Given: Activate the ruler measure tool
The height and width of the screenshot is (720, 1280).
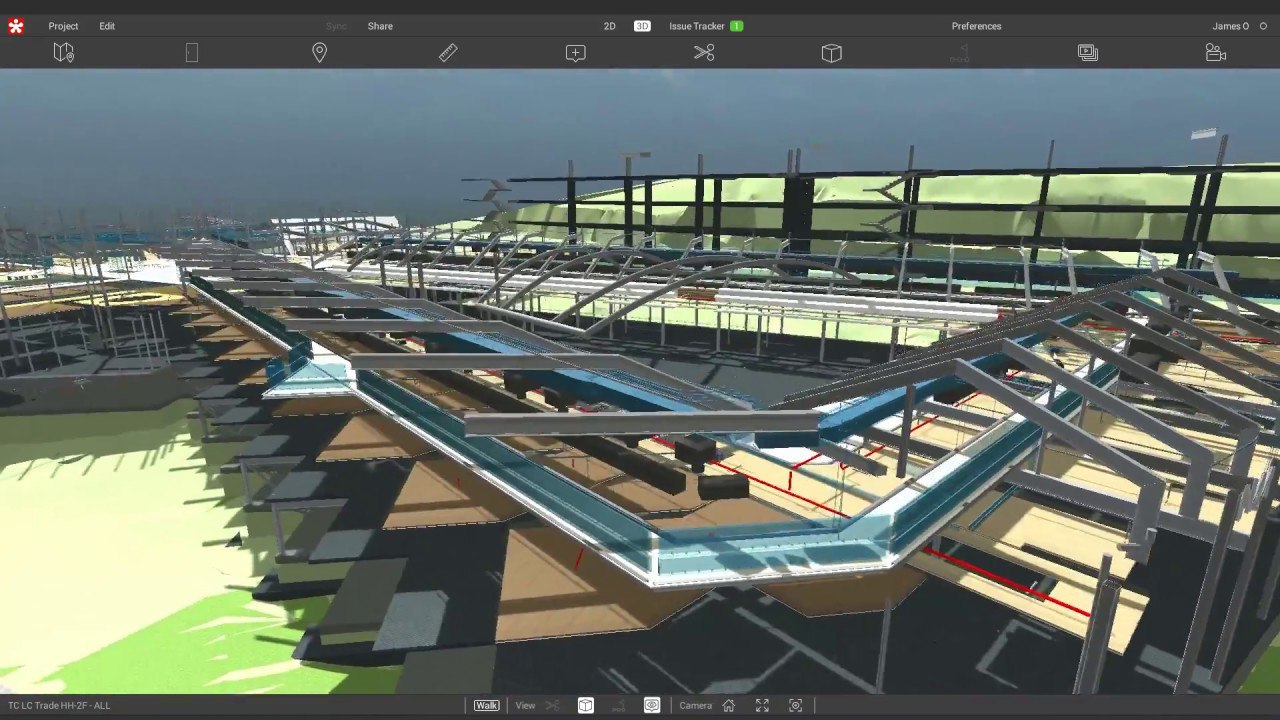Looking at the screenshot, I should tap(448, 53).
